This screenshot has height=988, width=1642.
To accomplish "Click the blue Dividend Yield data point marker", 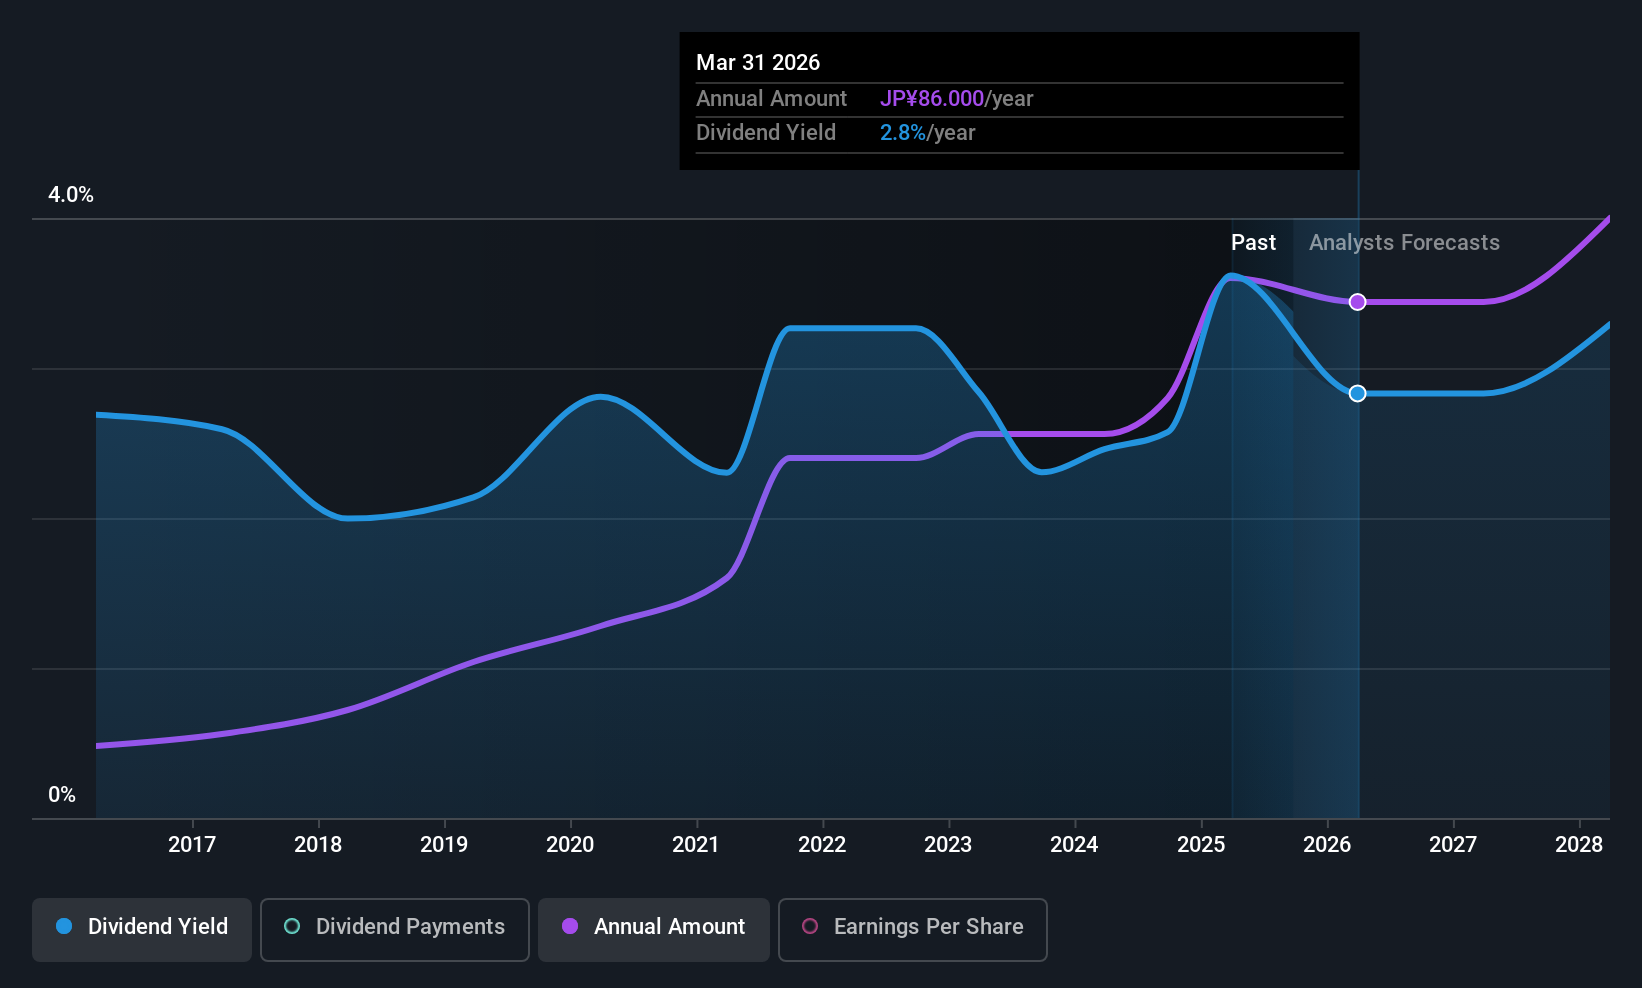I will pos(1357,394).
